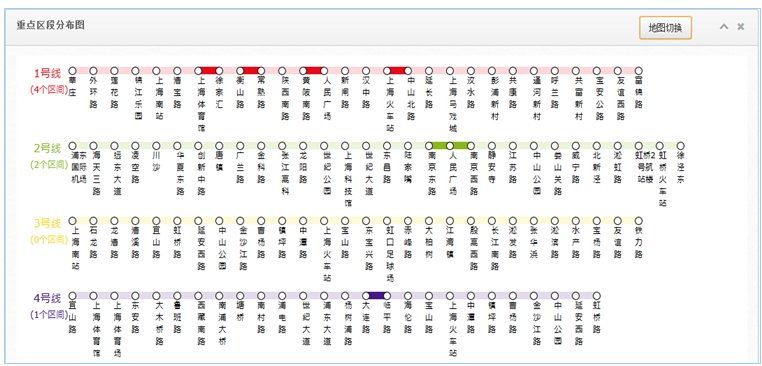Image resolution: width=762 pixels, height=366 pixels.
Task: Click the 浦东国际机场 station node on Line 2
Action: tap(72, 145)
